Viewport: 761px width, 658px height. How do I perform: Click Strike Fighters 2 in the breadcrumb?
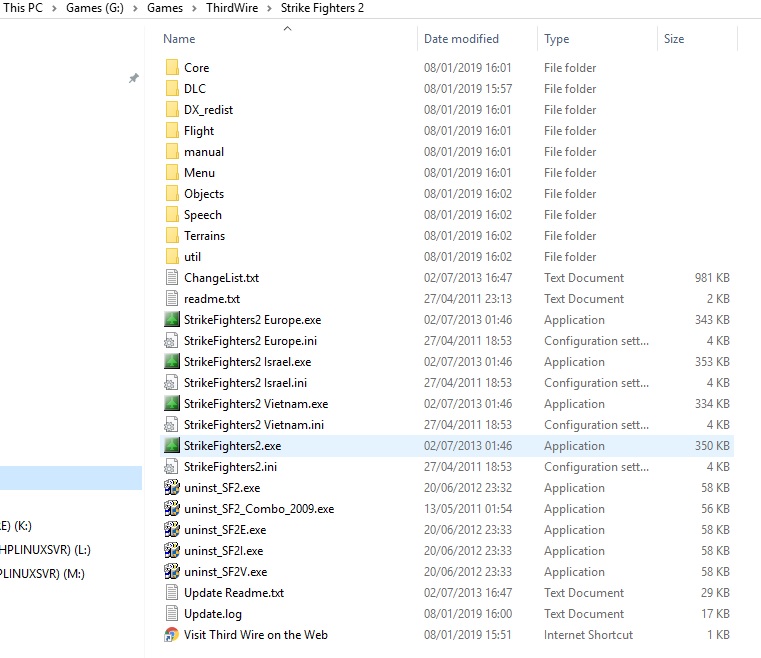[x=322, y=8]
